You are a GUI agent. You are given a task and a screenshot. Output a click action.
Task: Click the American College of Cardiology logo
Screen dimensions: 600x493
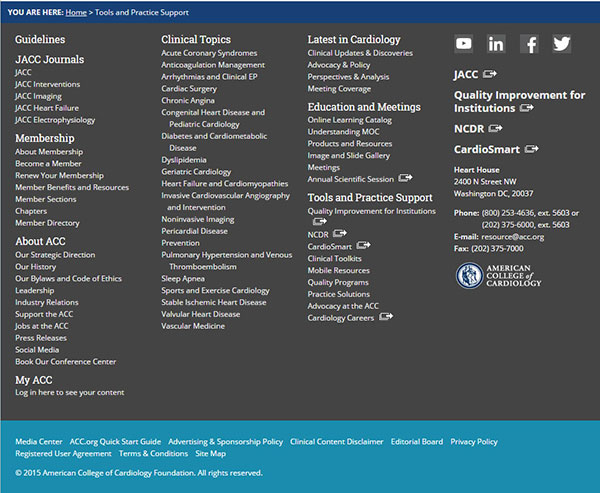click(x=499, y=276)
